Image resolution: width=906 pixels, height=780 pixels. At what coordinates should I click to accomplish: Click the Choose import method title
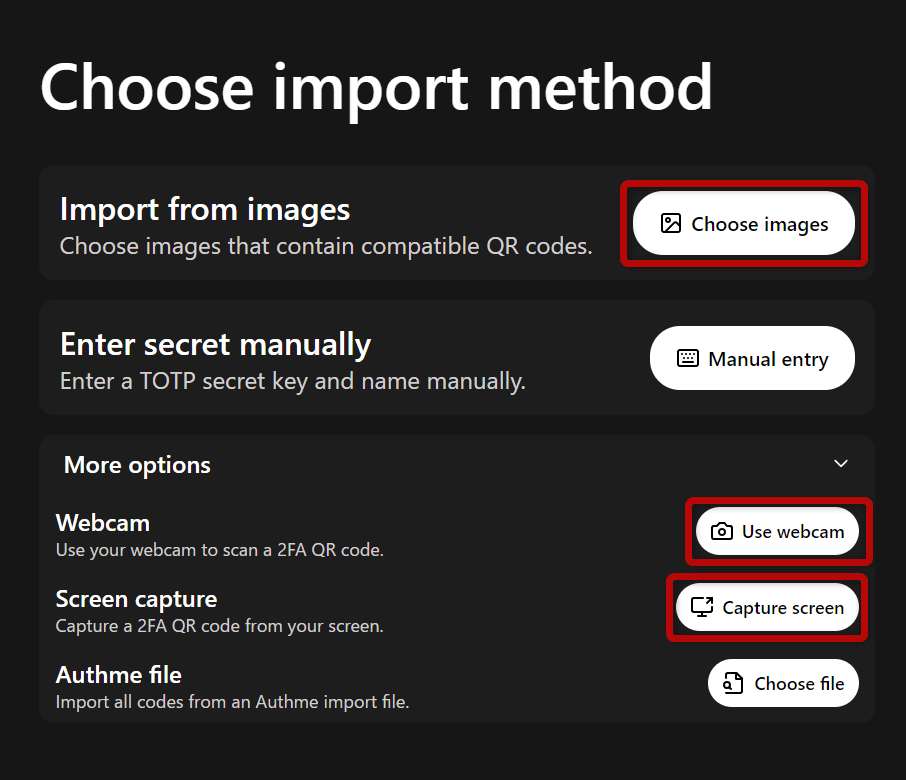(377, 88)
